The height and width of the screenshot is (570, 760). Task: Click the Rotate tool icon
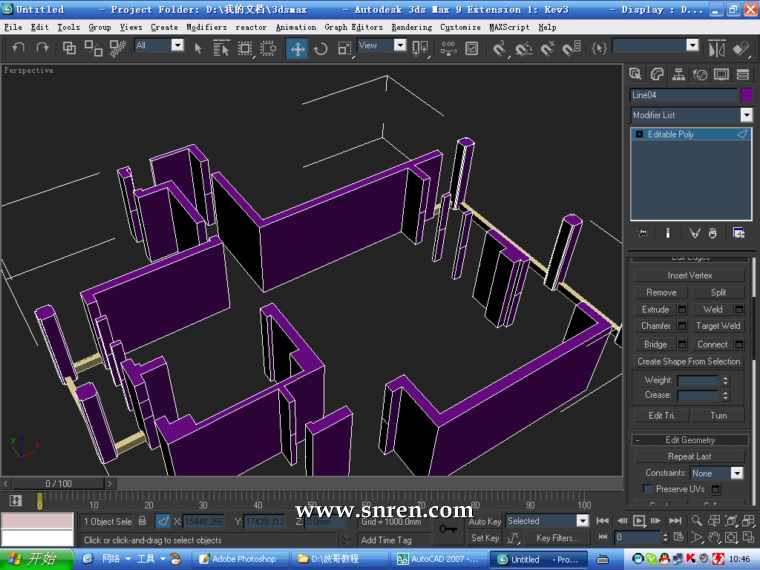pyautogui.click(x=321, y=48)
